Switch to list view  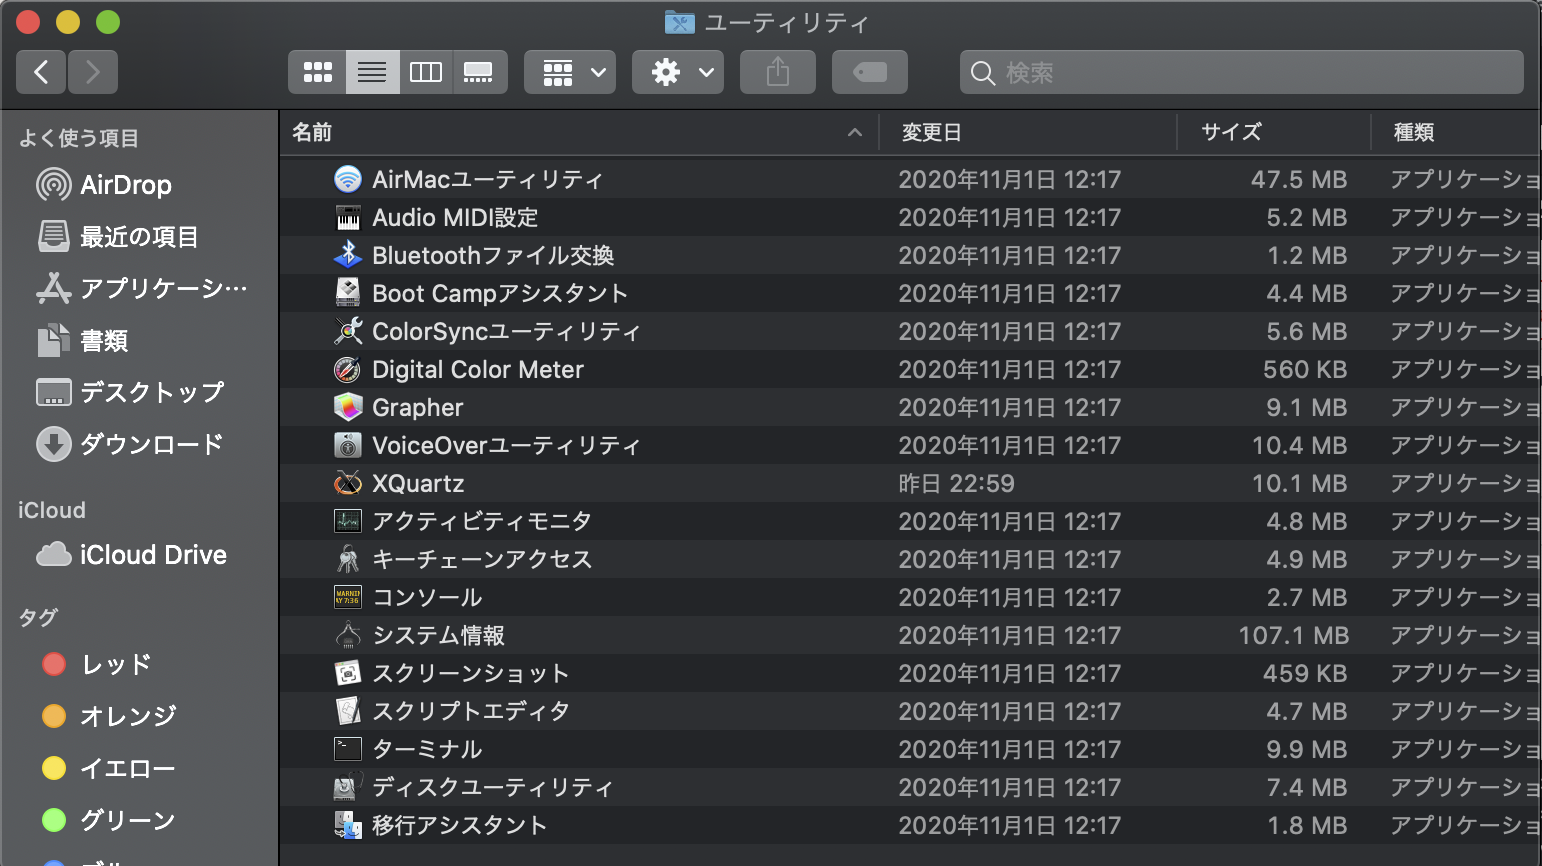(x=372, y=72)
